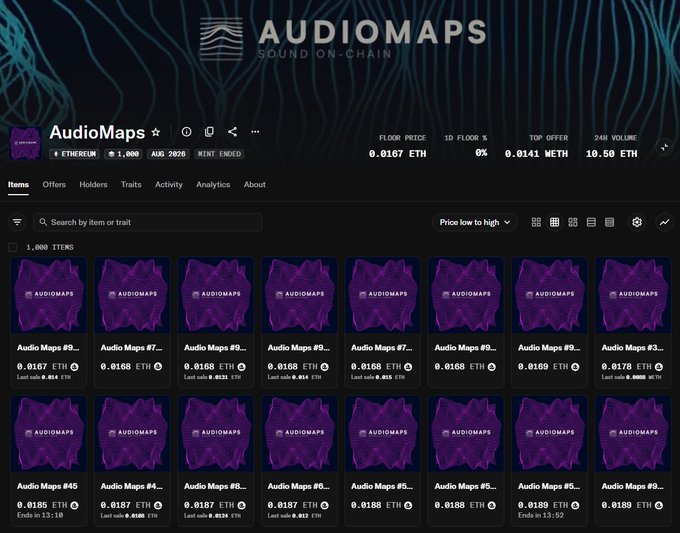Click Ethereum icon beside 0.0169 ETH
680x533 pixels.
(575, 367)
